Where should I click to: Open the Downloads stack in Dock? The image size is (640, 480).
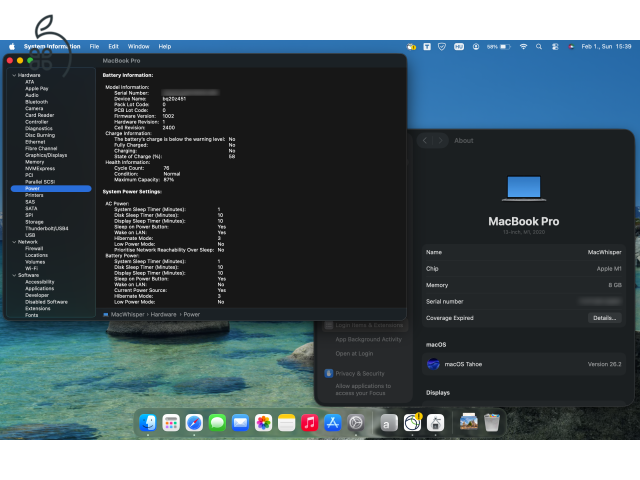(x=469, y=422)
